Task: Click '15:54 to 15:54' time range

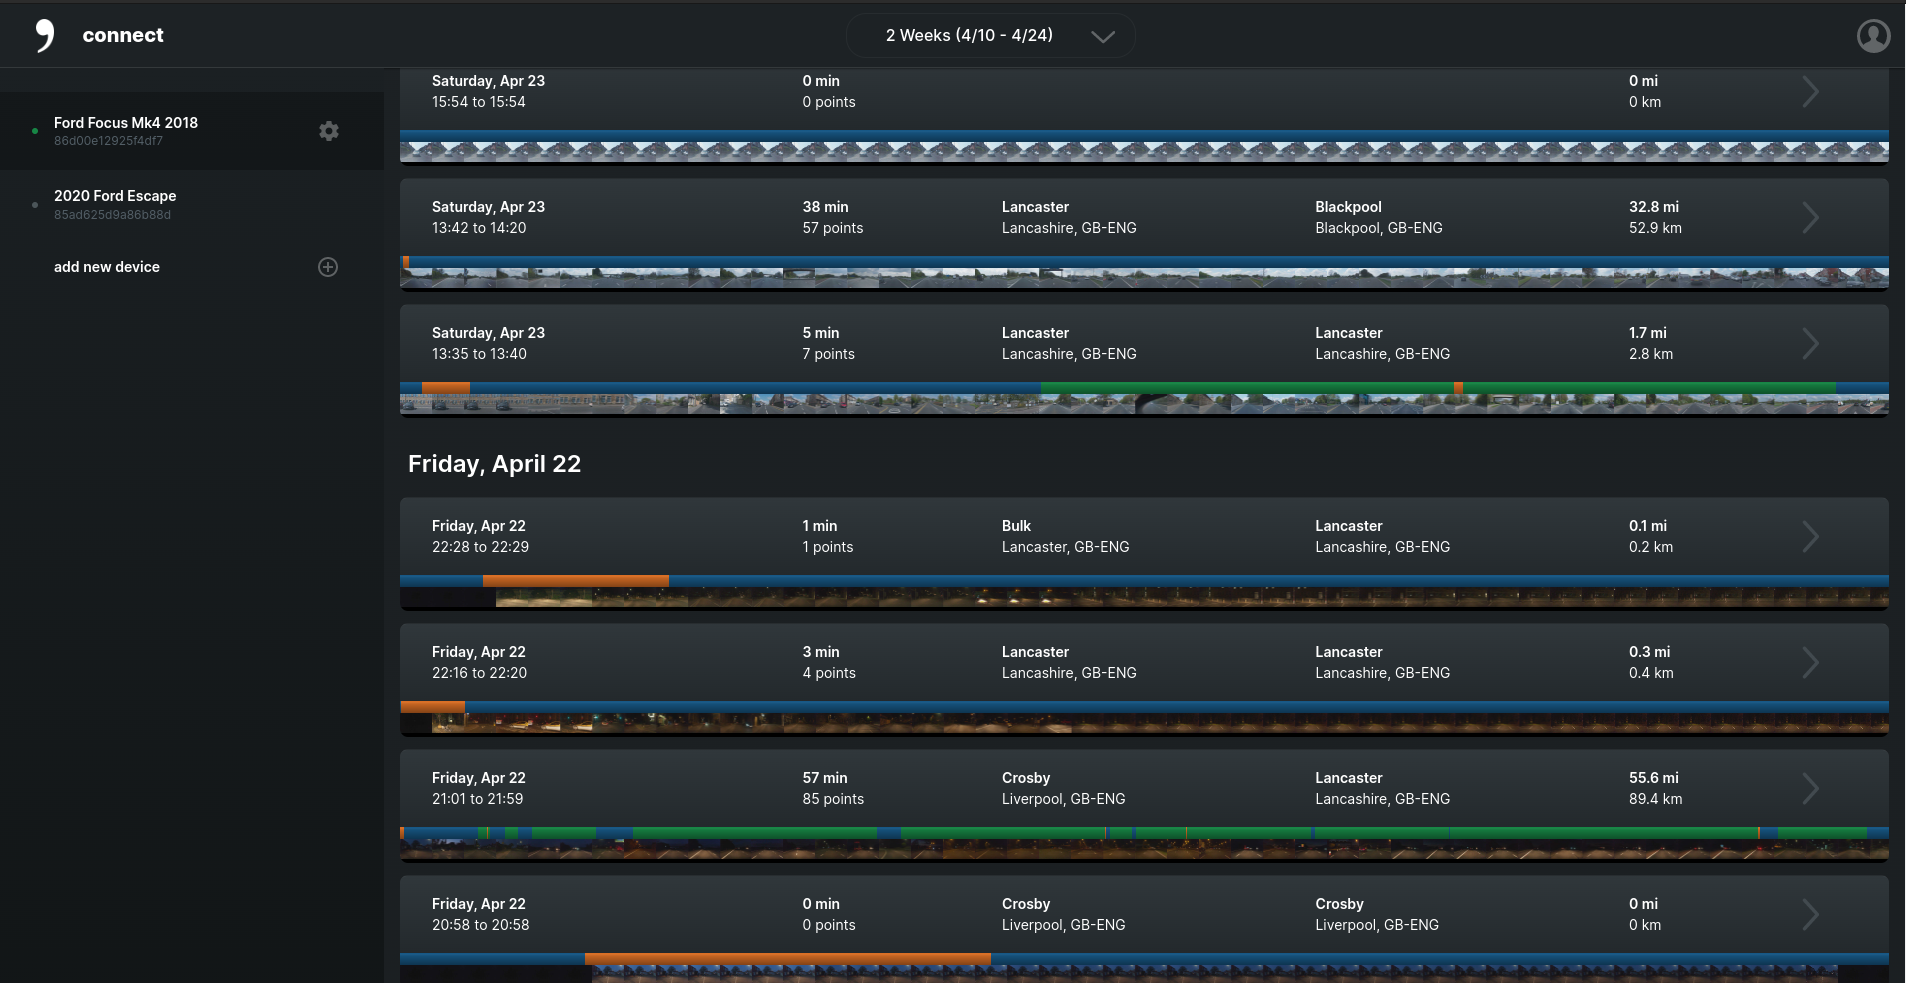Action: 479,102
